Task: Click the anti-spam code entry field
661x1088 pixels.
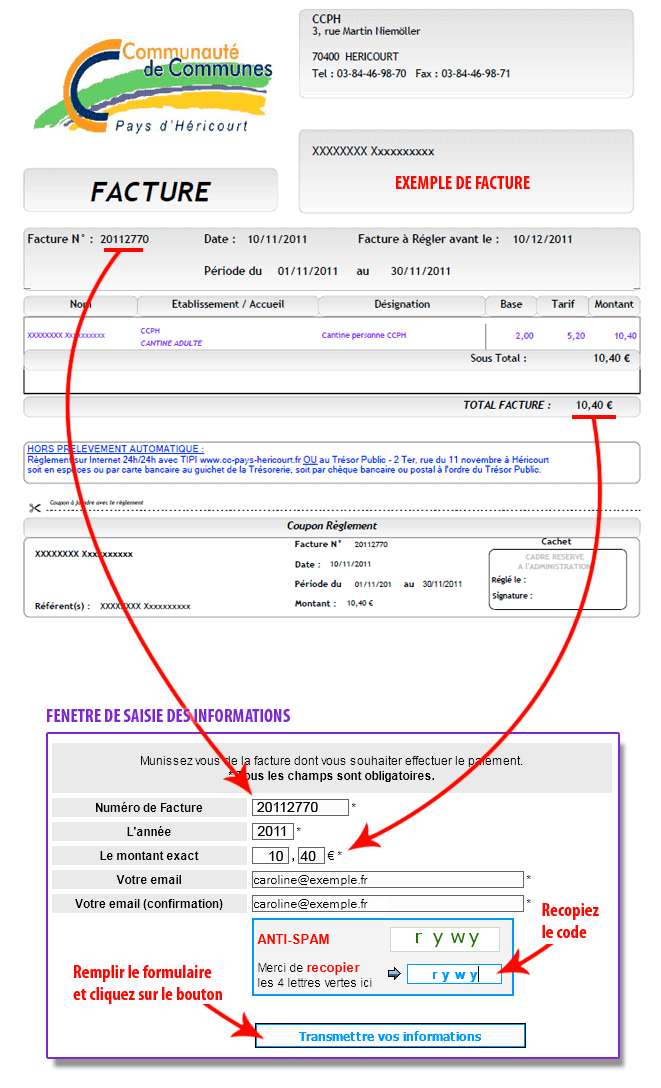Action: (x=454, y=974)
